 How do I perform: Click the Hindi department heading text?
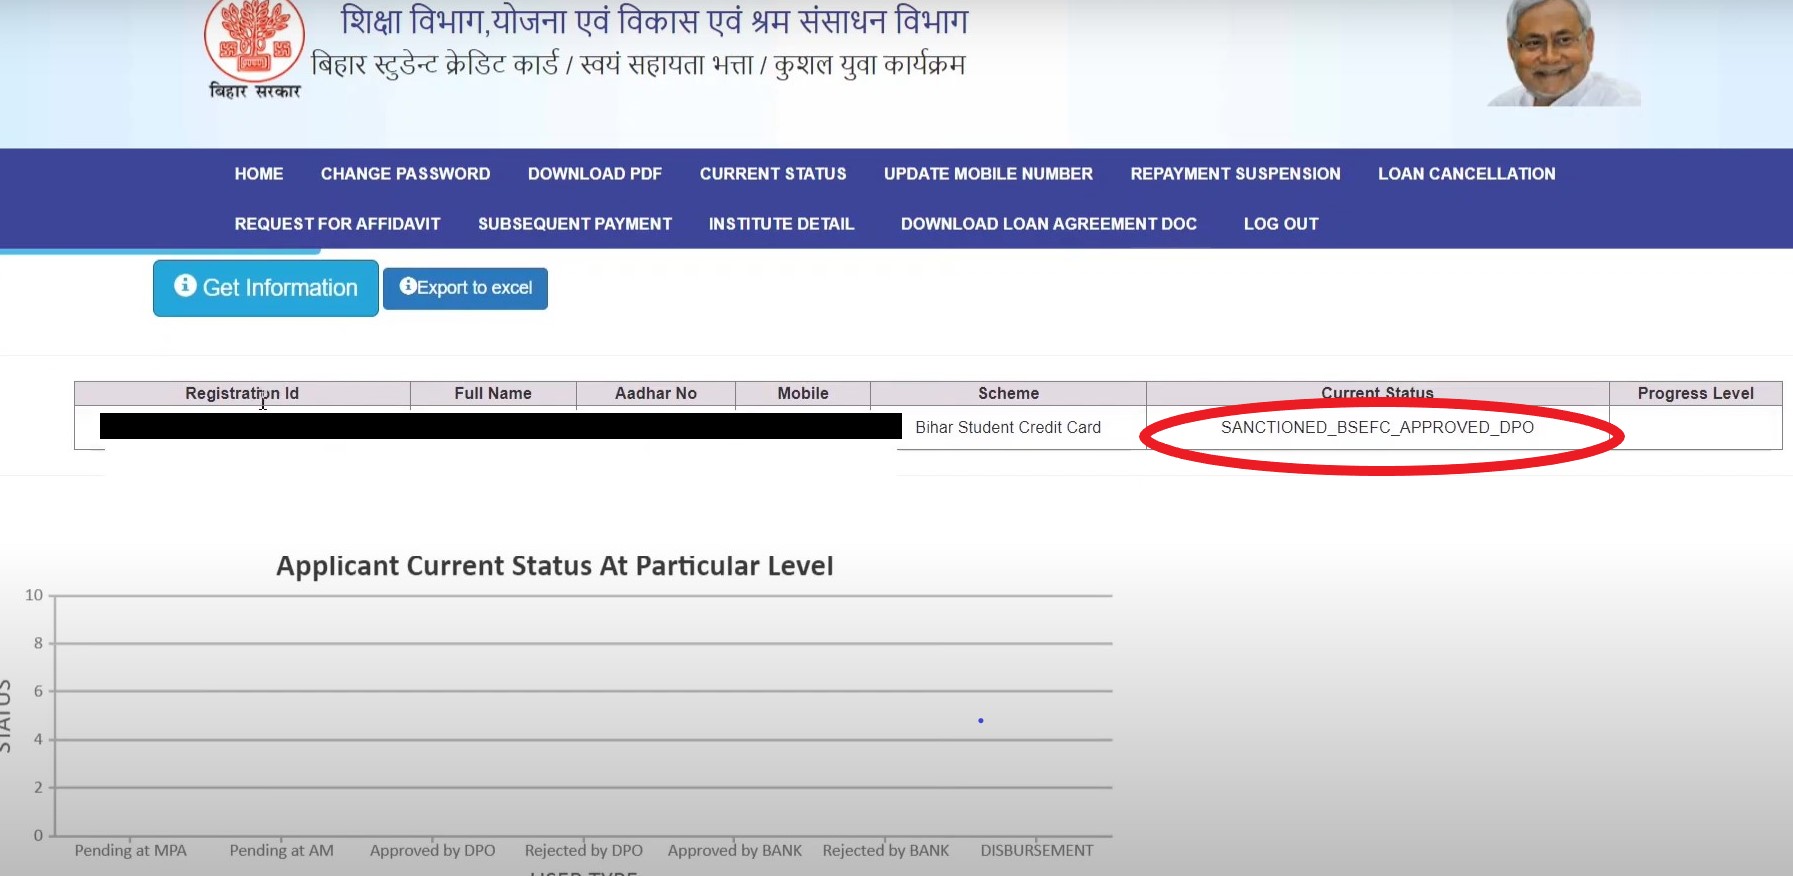click(655, 21)
